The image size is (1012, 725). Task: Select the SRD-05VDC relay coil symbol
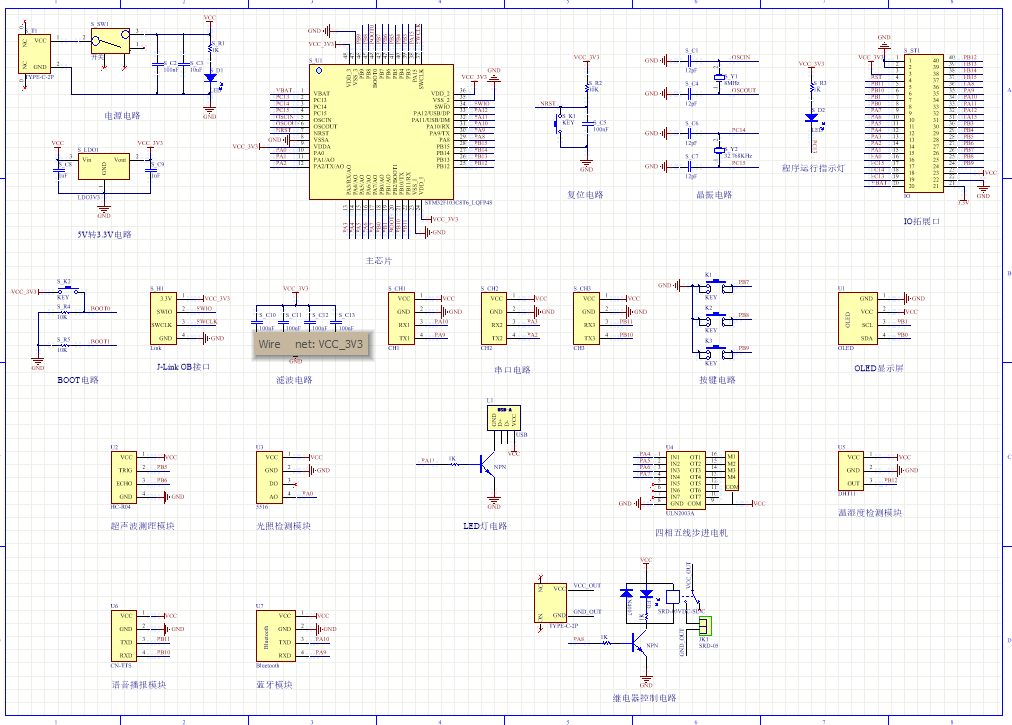point(672,597)
